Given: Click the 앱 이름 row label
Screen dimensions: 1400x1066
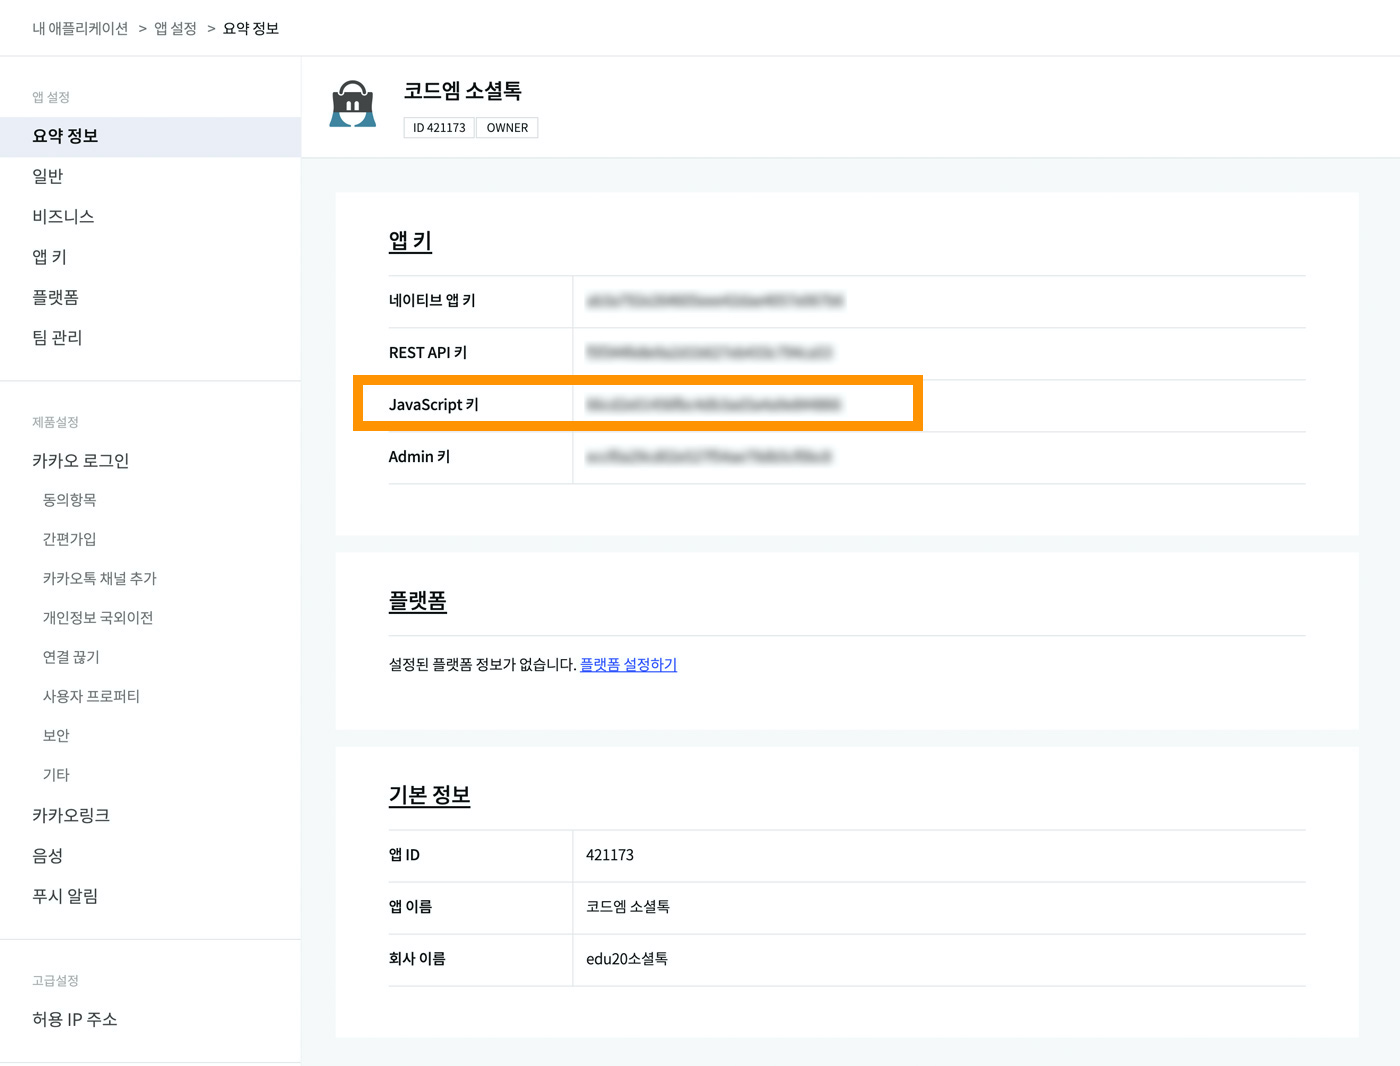Looking at the screenshot, I should (410, 906).
